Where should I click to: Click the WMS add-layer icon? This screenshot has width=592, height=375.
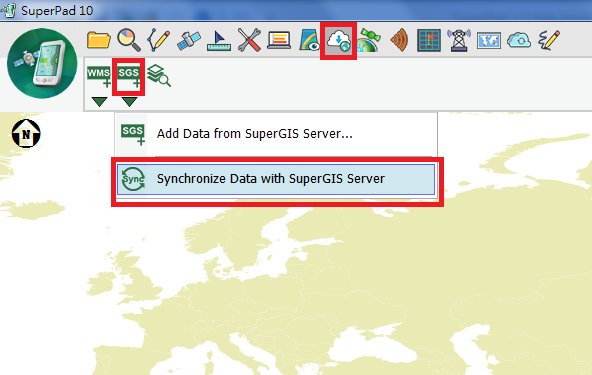pyautogui.click(x=99, y=77)
